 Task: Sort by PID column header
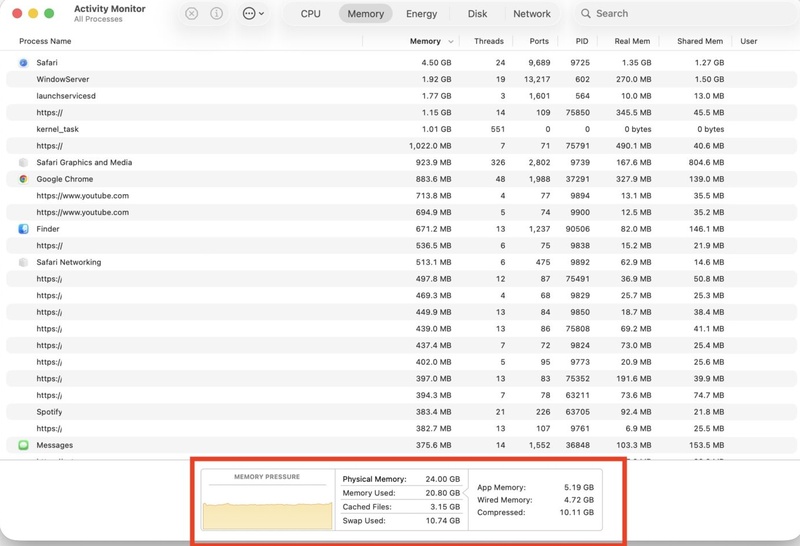click(582, 41)
